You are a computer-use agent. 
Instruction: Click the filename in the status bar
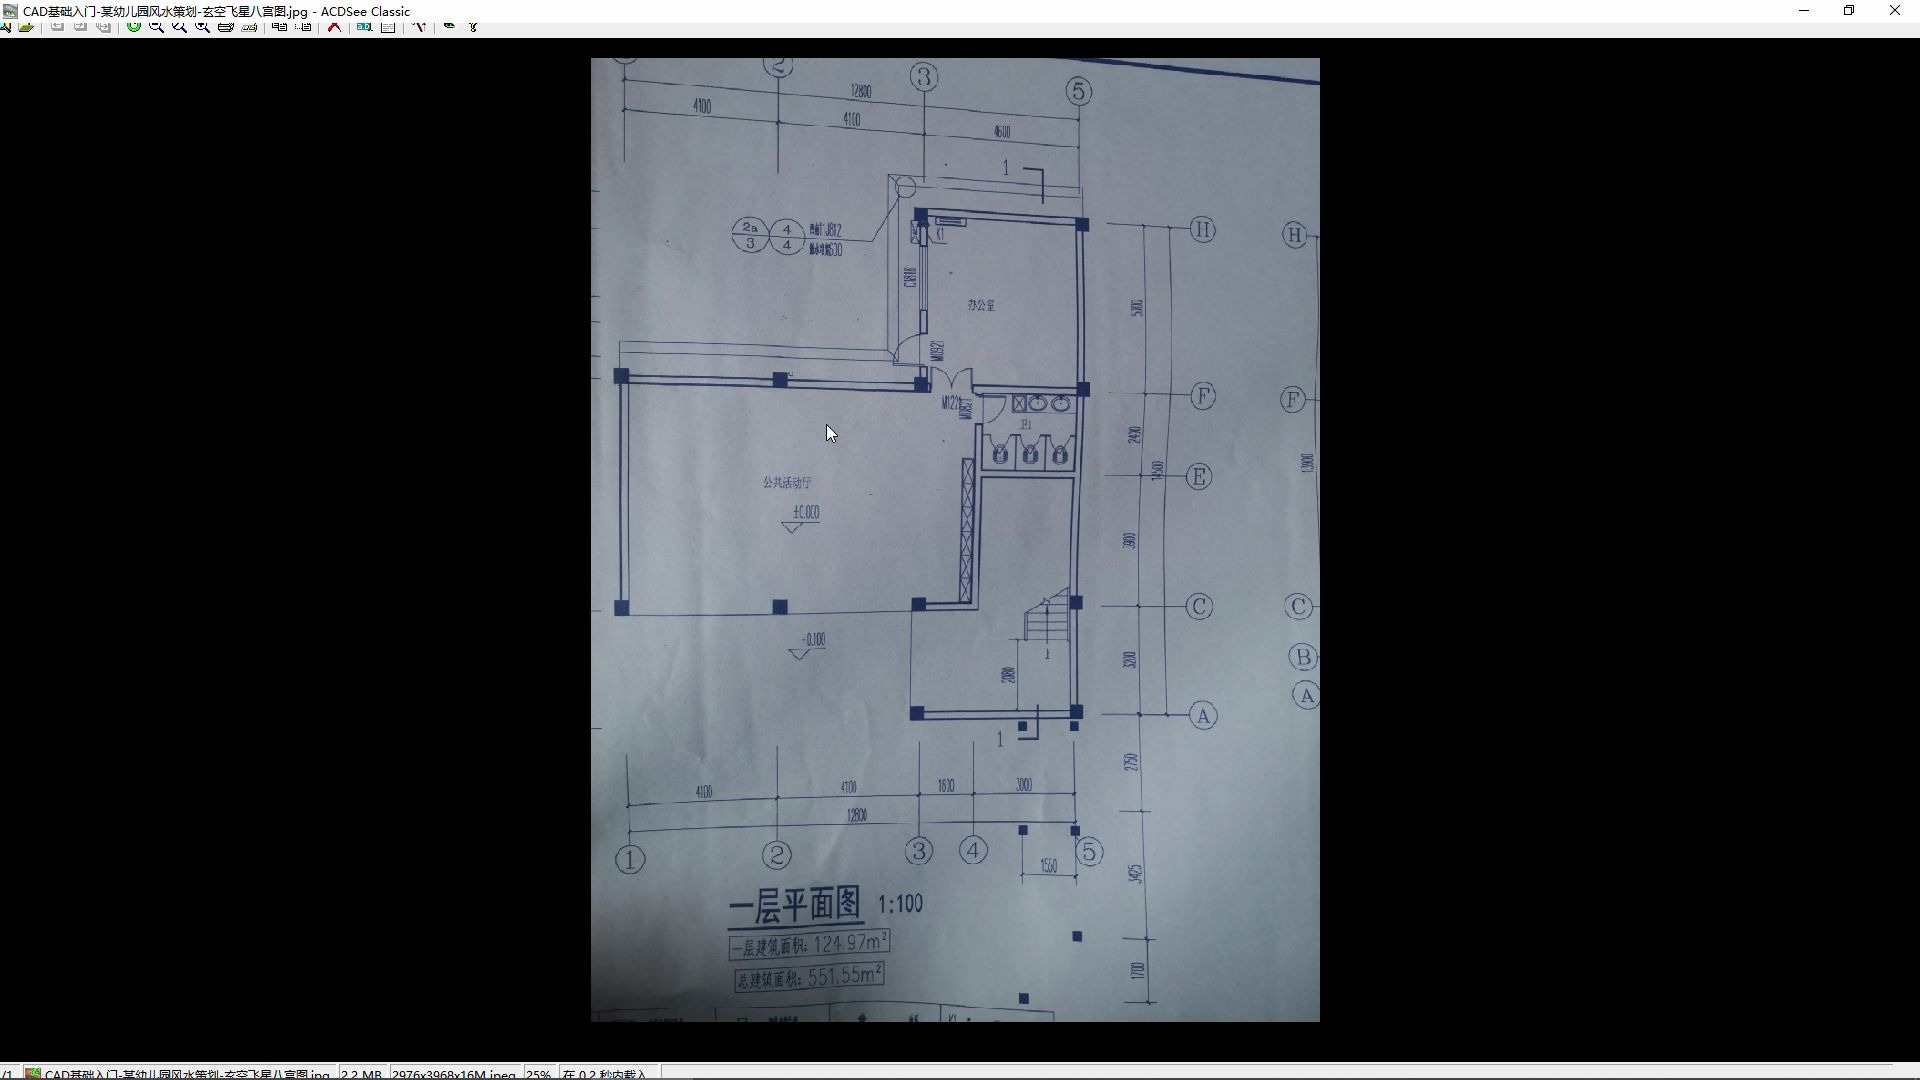[186, 1074]
